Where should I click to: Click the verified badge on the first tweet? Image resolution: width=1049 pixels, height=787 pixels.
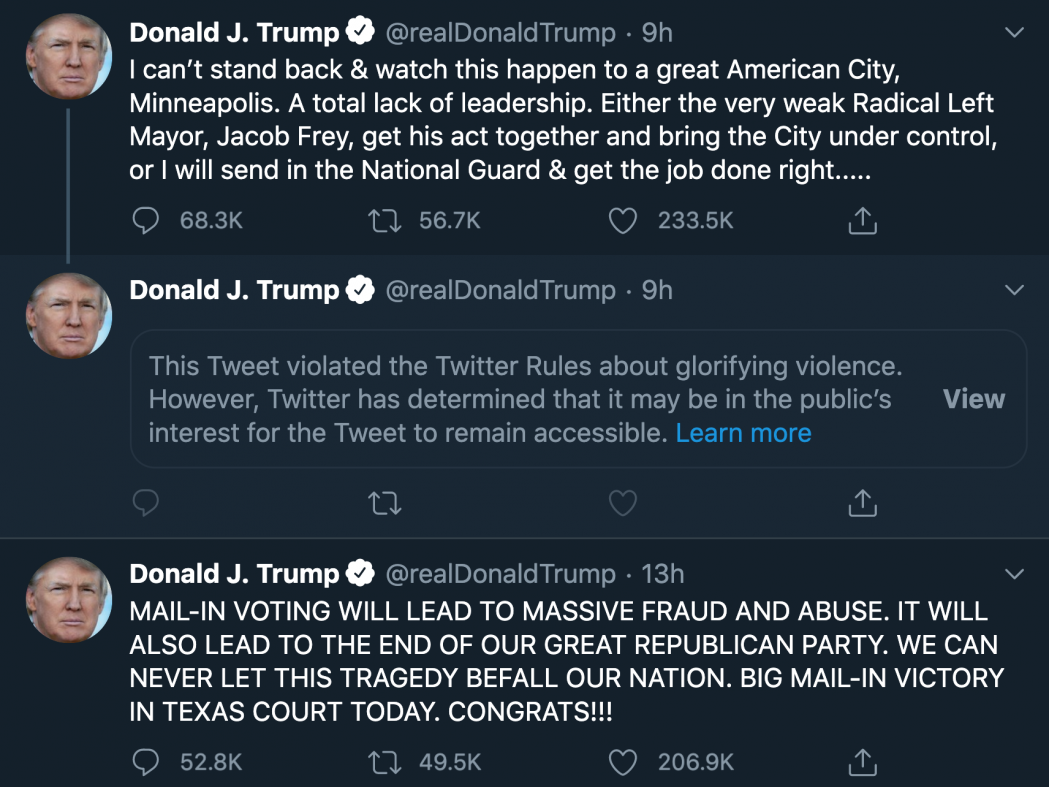click(x=358, y=31)
